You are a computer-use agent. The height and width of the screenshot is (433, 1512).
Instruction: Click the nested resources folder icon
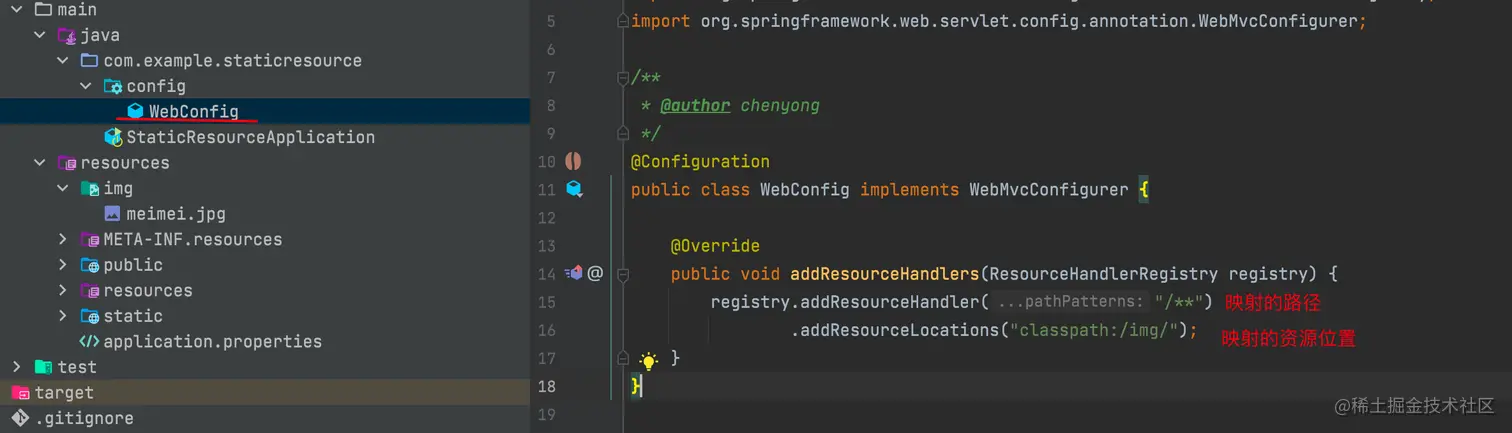[x=89, y=290]
